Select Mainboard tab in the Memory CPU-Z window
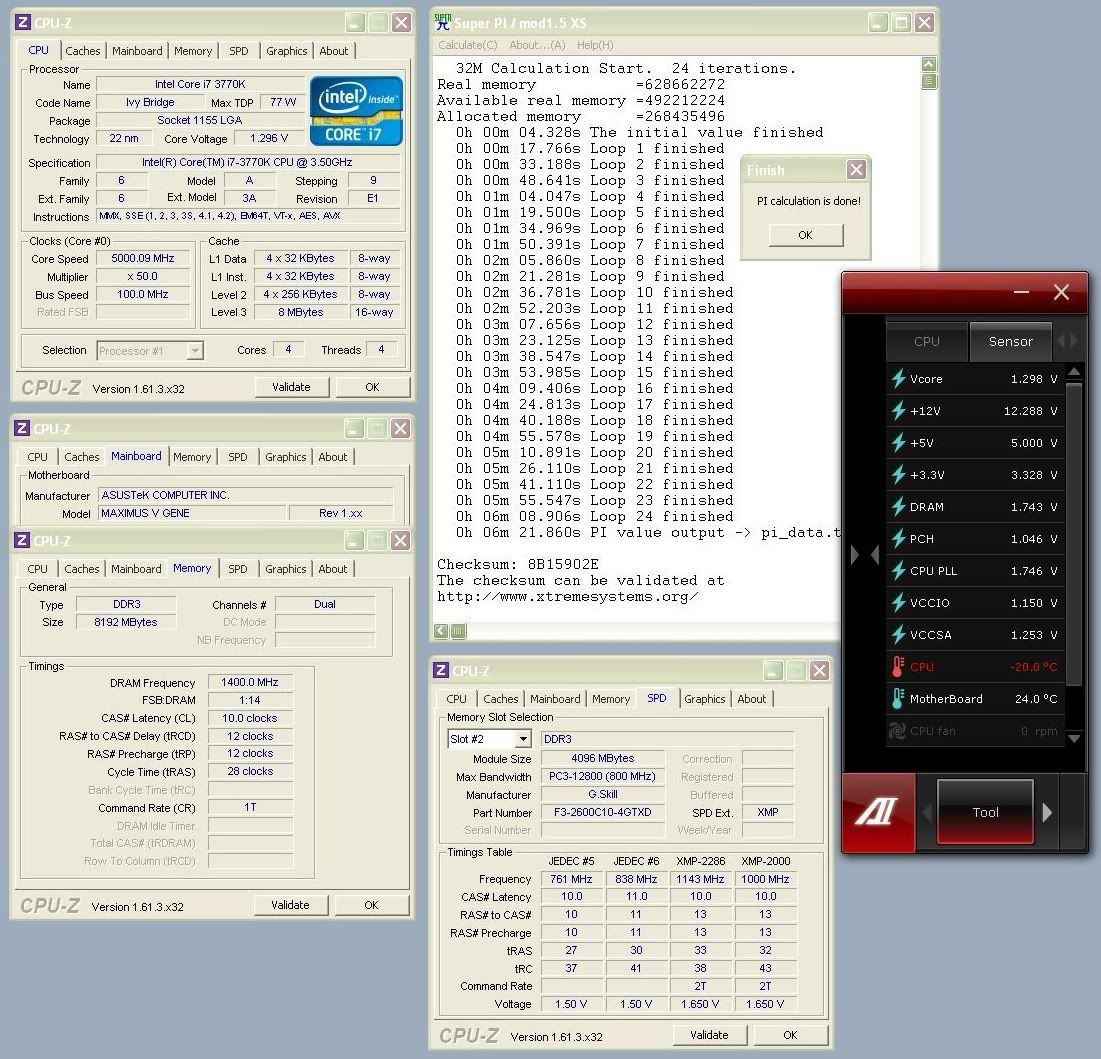1101x1059 pixels. coord(136,569)
